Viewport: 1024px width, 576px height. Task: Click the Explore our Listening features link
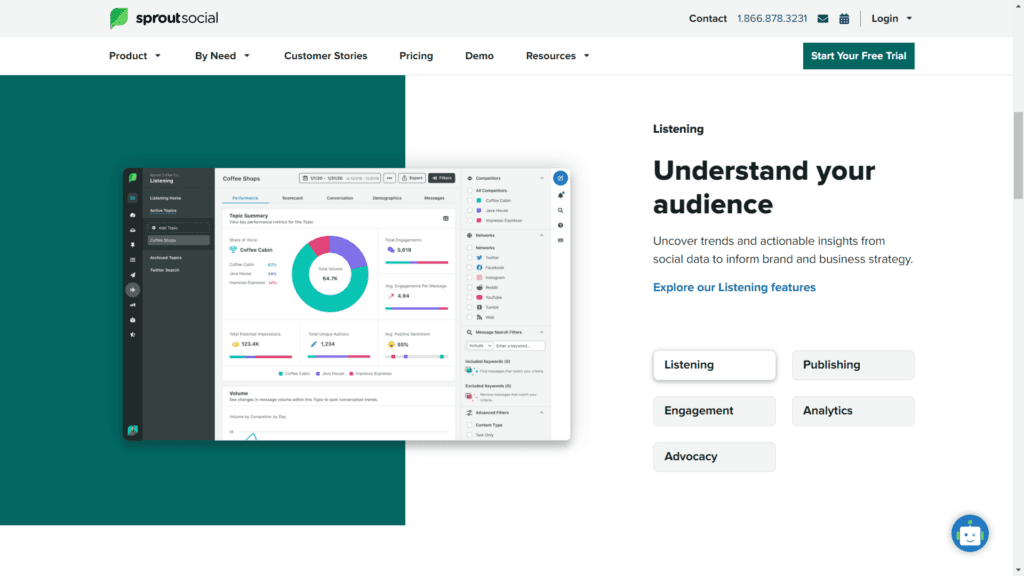pos(734,287)
